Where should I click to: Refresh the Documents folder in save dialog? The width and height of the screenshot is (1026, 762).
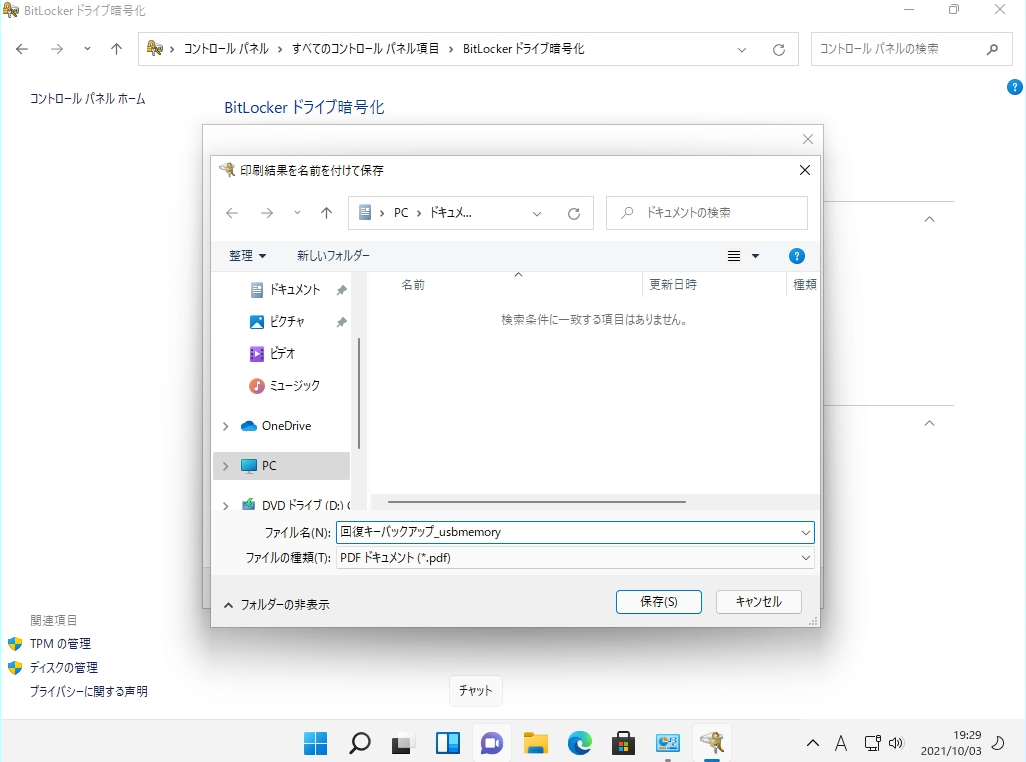point(574,213)
